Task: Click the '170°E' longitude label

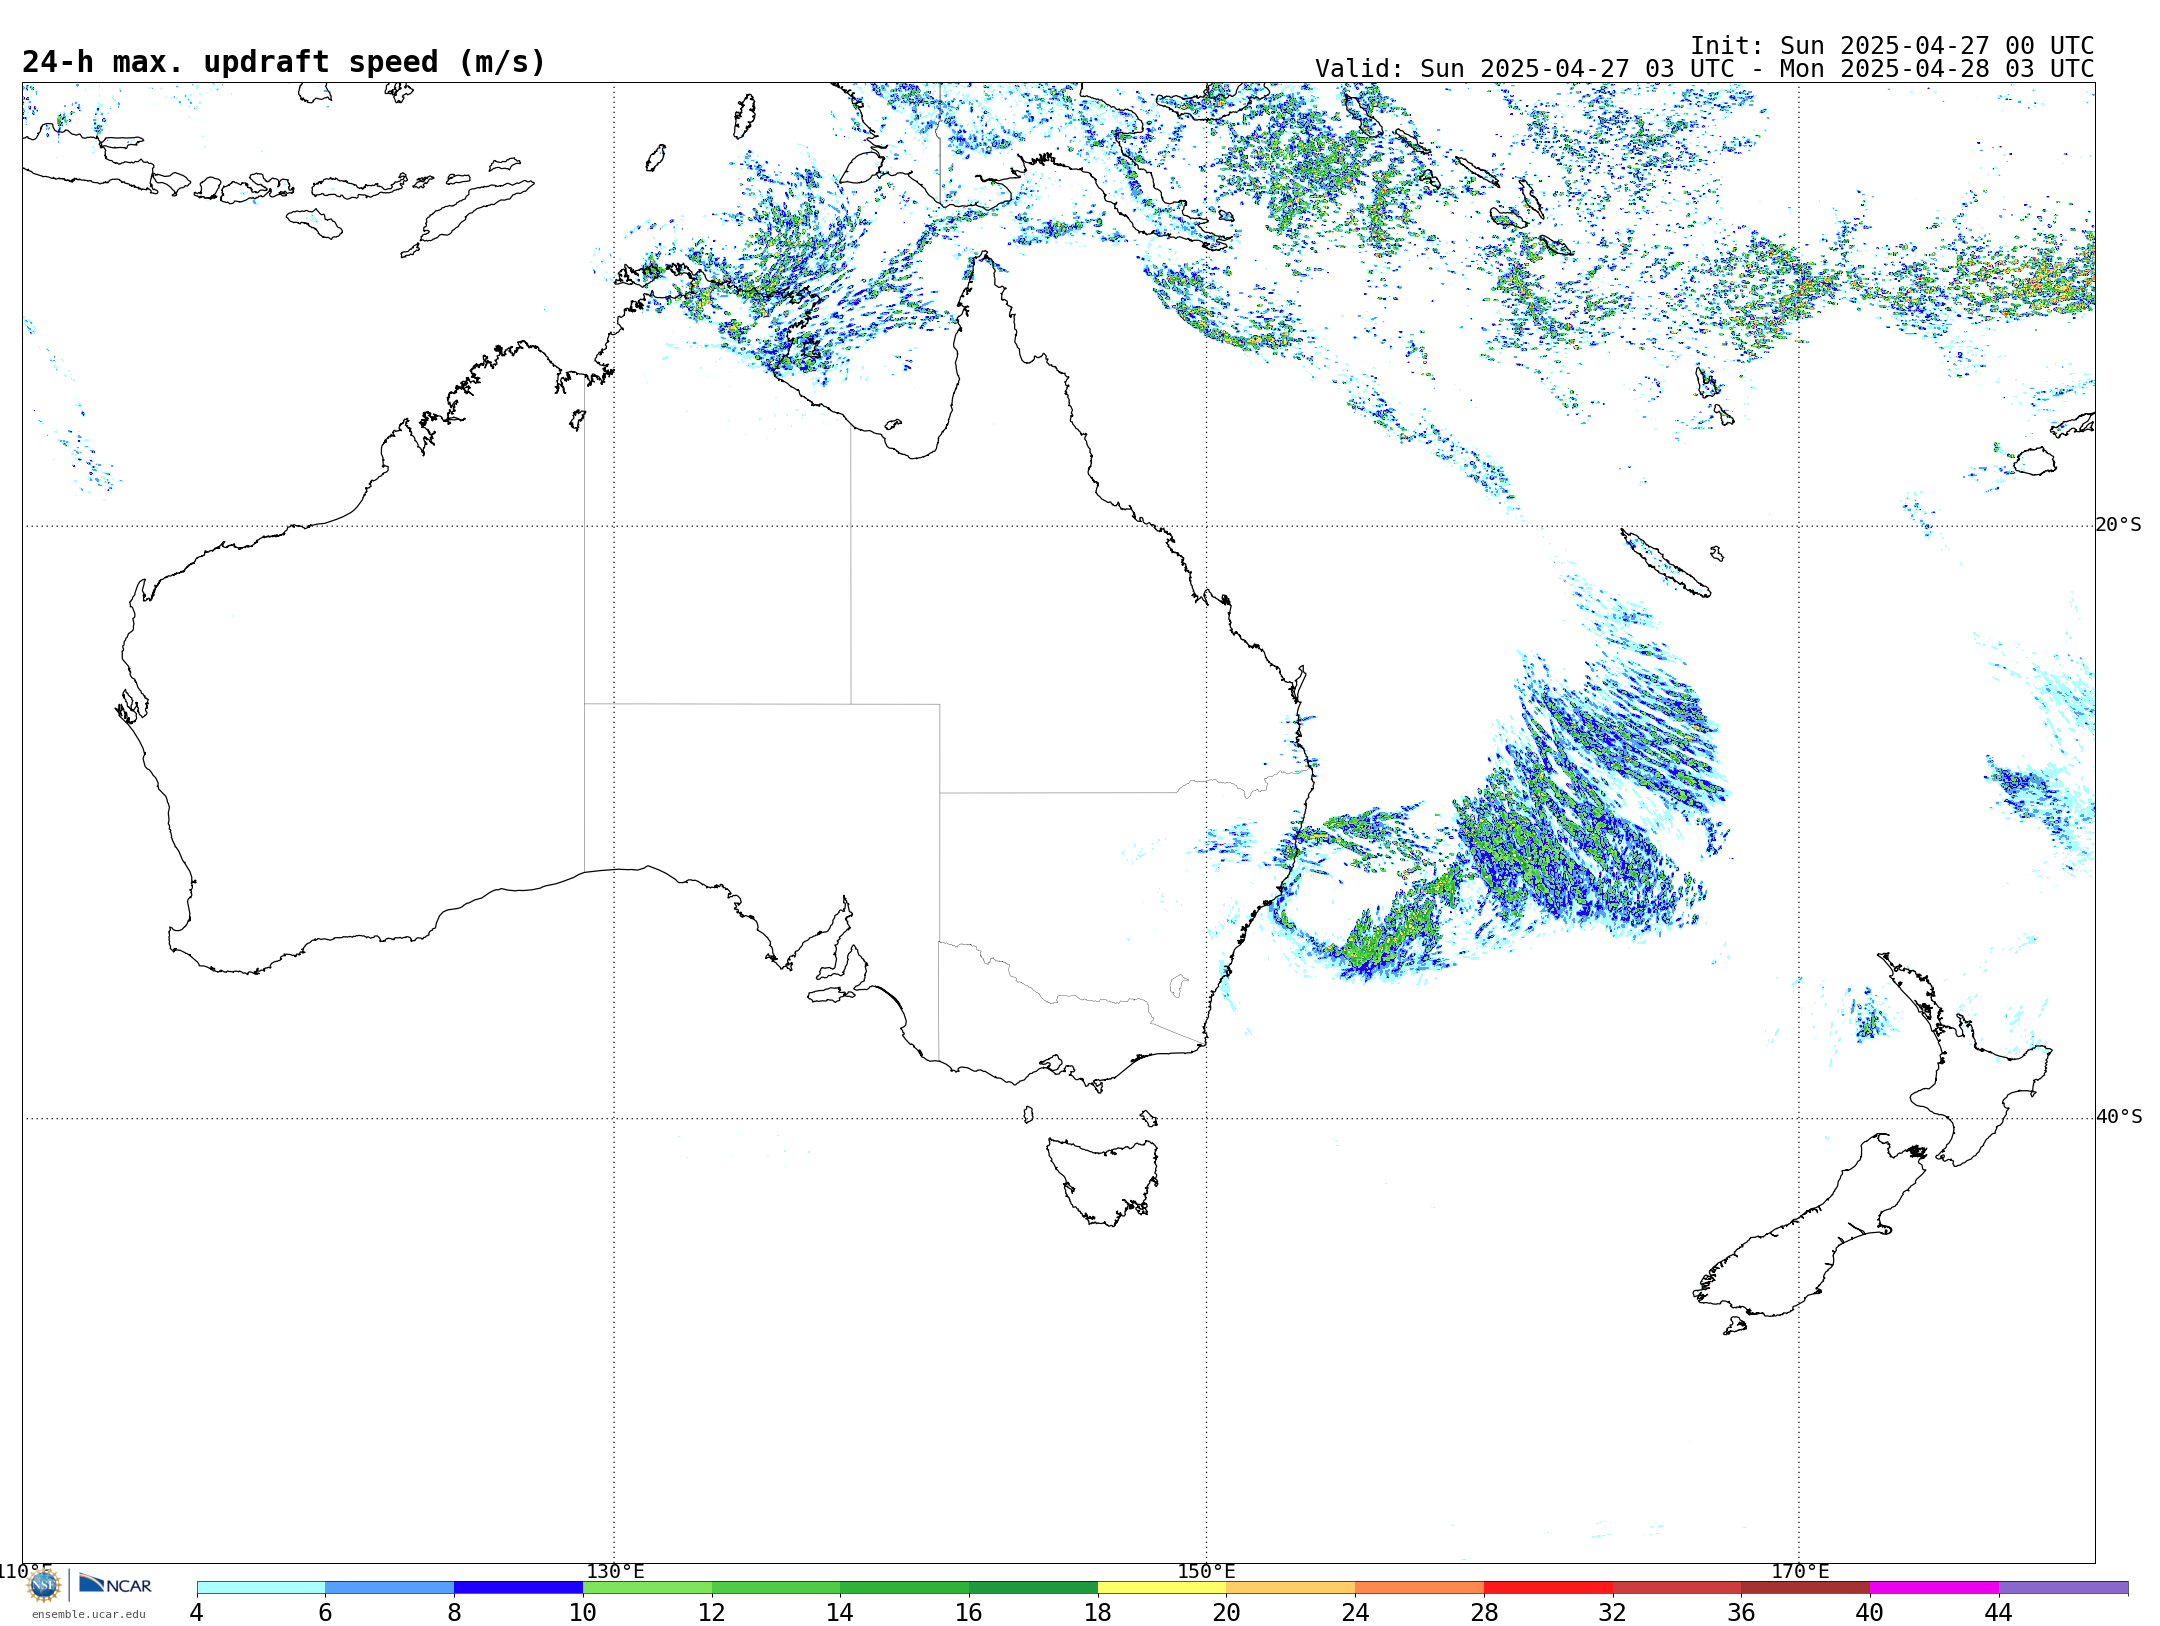Action: click(x=1800, y=1572)
